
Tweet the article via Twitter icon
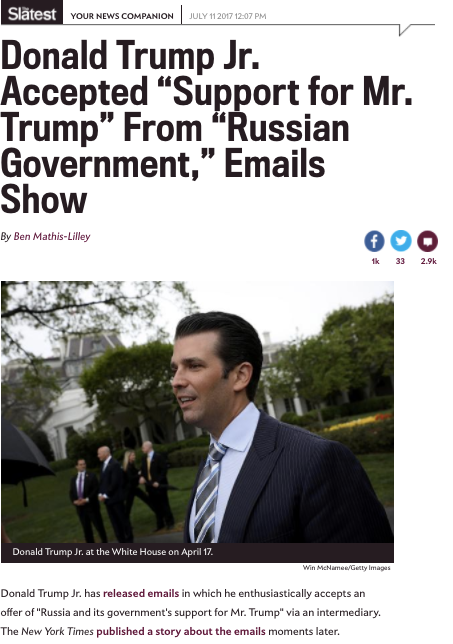point(401,241)
